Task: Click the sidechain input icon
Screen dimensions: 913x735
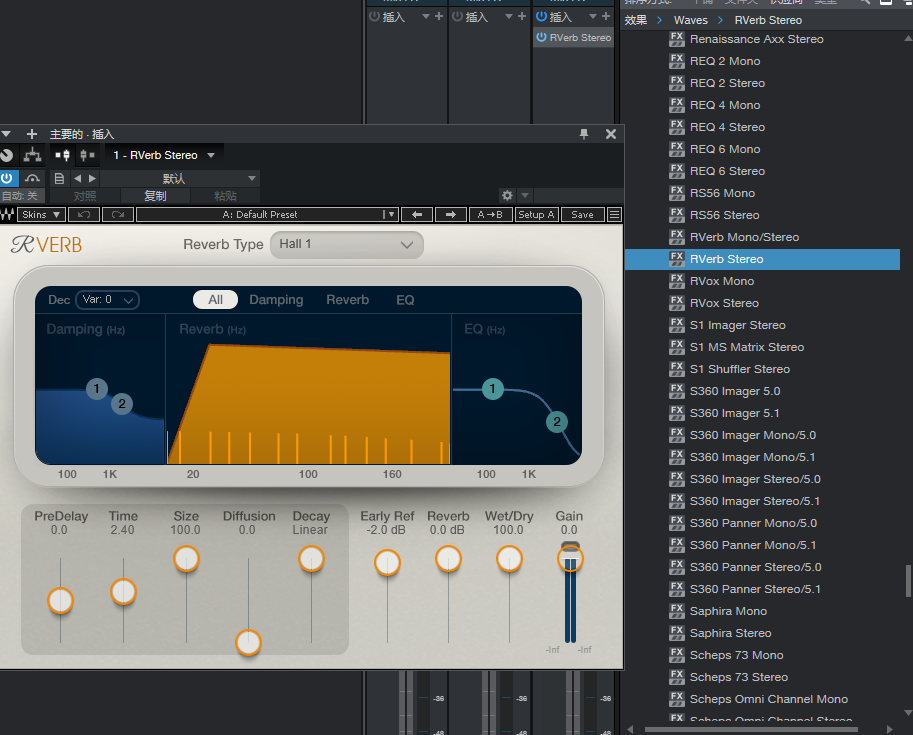Action: (62, 155)
